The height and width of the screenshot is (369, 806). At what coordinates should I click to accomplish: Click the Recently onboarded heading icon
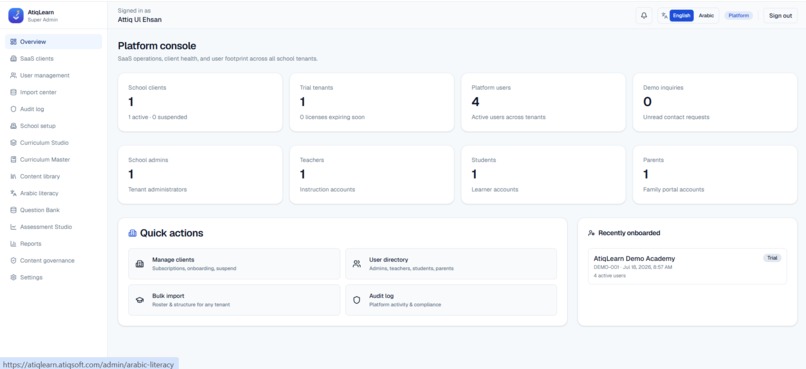pos(591,233)
